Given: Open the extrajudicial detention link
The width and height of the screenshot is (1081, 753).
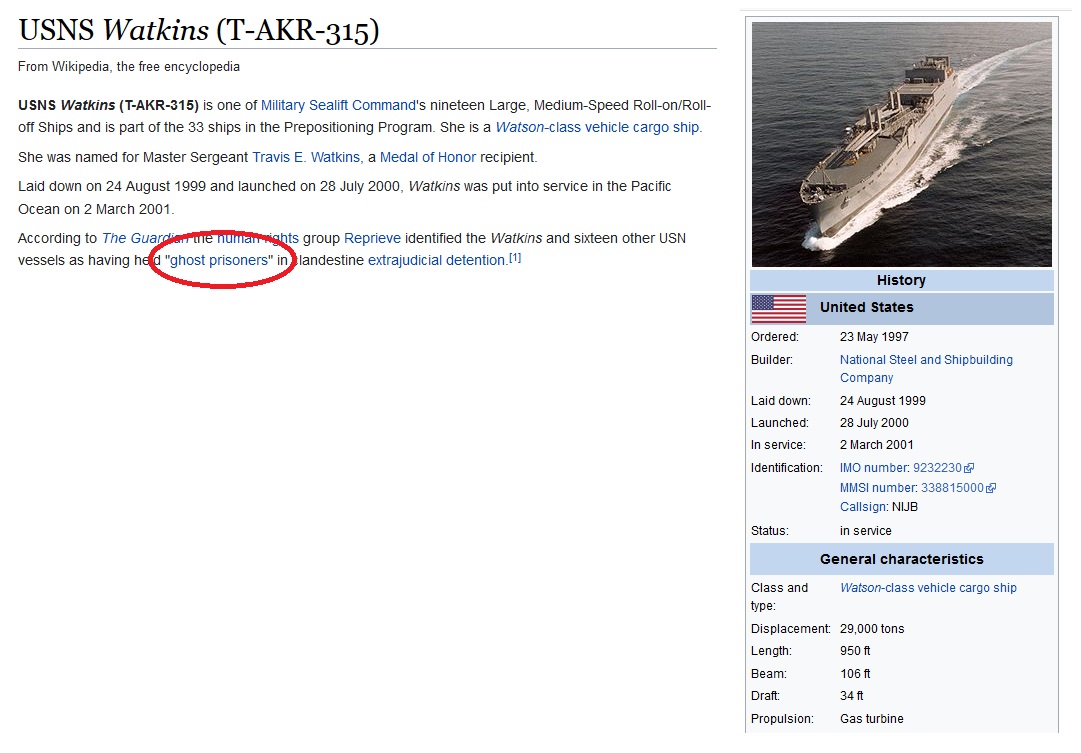Looking at the screenshot, I should (x=436, y=261).
